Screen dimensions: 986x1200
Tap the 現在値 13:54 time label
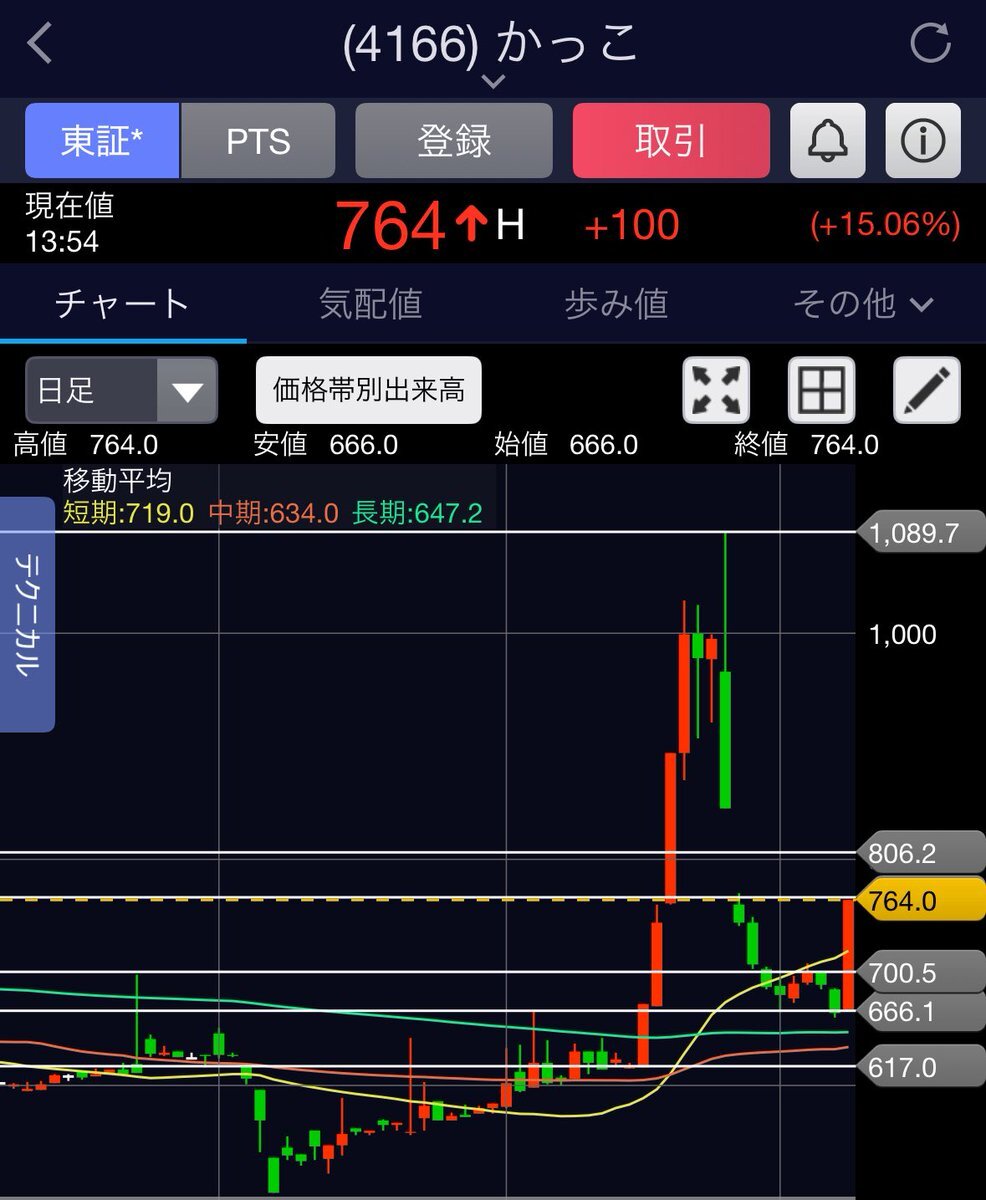pos(70,223)
